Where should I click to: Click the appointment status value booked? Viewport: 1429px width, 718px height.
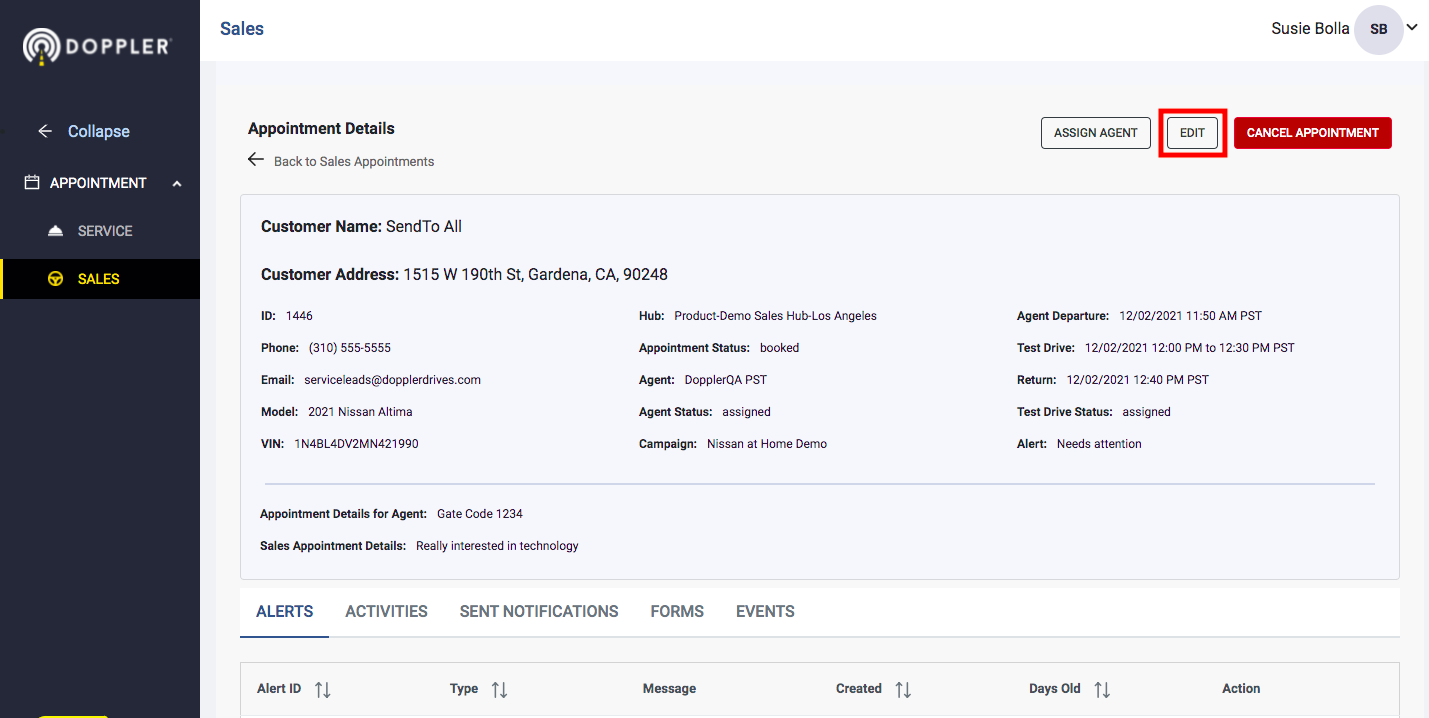click(780, 348)
